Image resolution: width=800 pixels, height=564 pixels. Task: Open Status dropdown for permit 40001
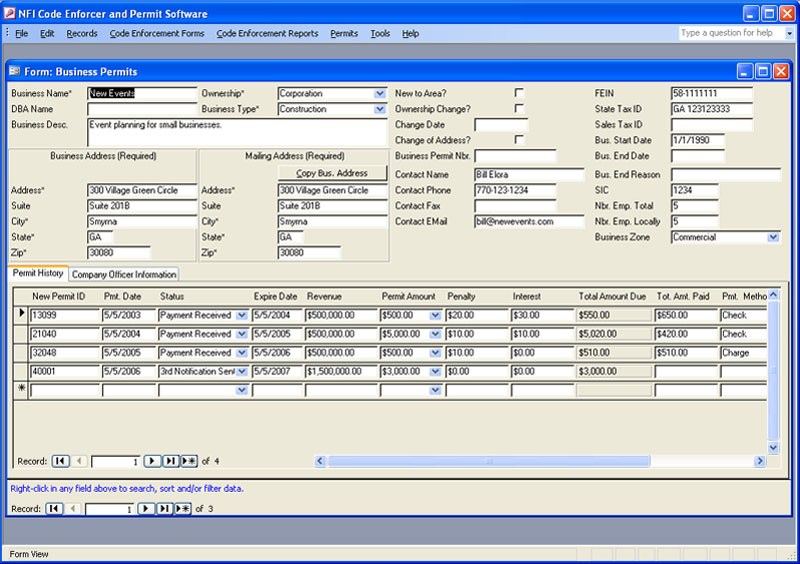pyautogui.click(x=242, y=372)
